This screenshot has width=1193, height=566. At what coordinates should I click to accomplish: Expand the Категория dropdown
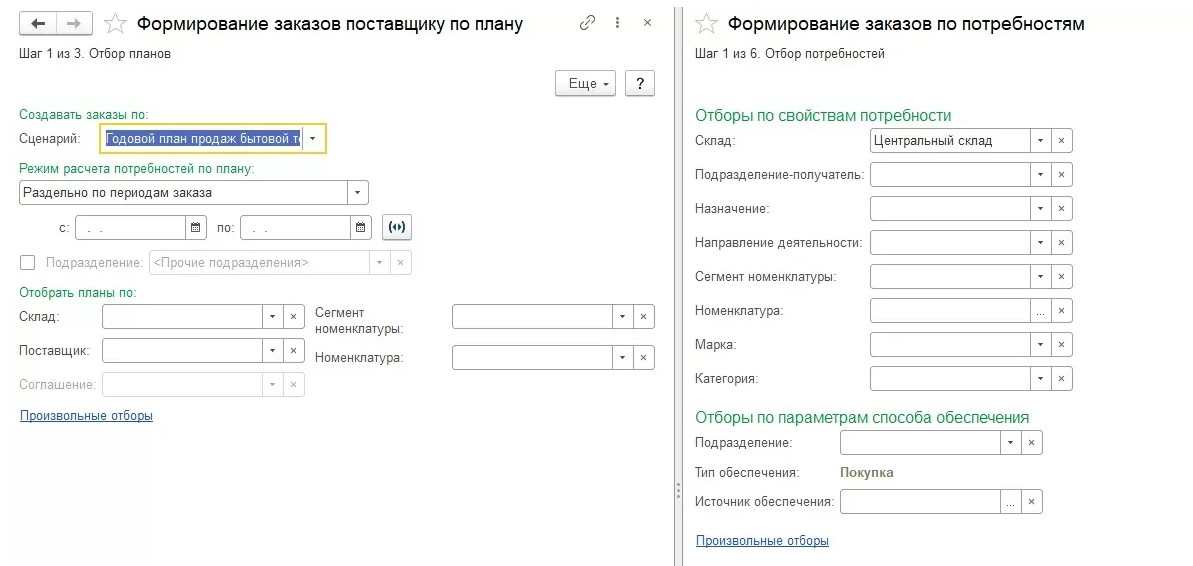(x=1041, y=378)
